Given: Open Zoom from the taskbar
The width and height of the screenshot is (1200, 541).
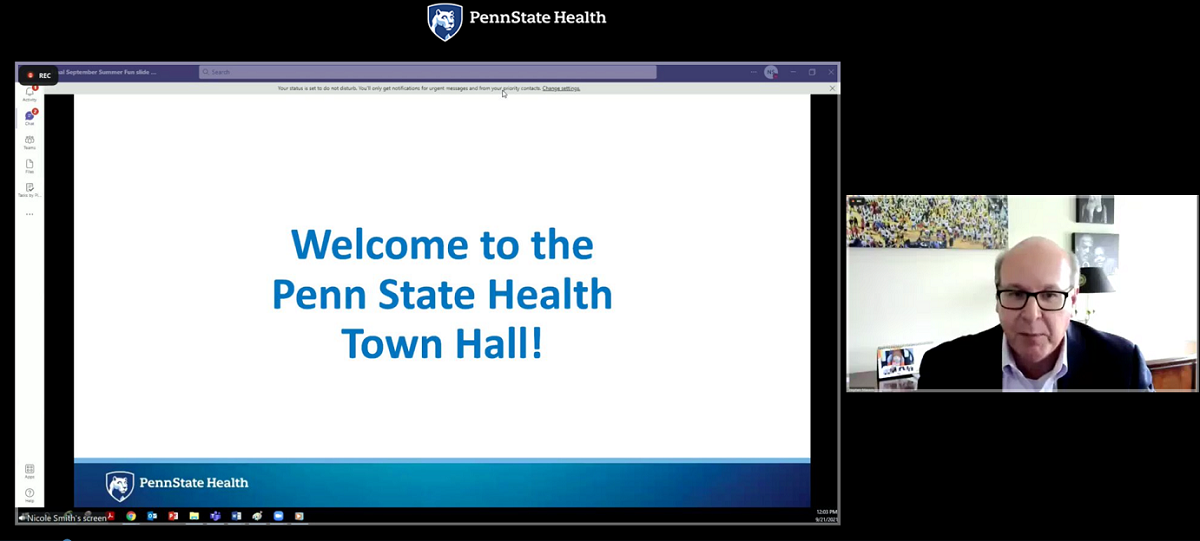Looking at the screenshot, I should [x=278, y=516].
